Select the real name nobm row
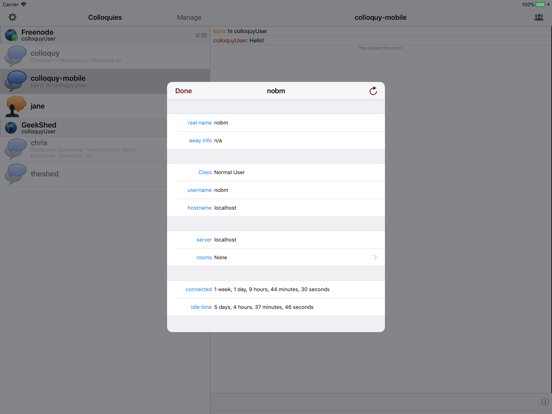The image size is (552, 414). 276,123
